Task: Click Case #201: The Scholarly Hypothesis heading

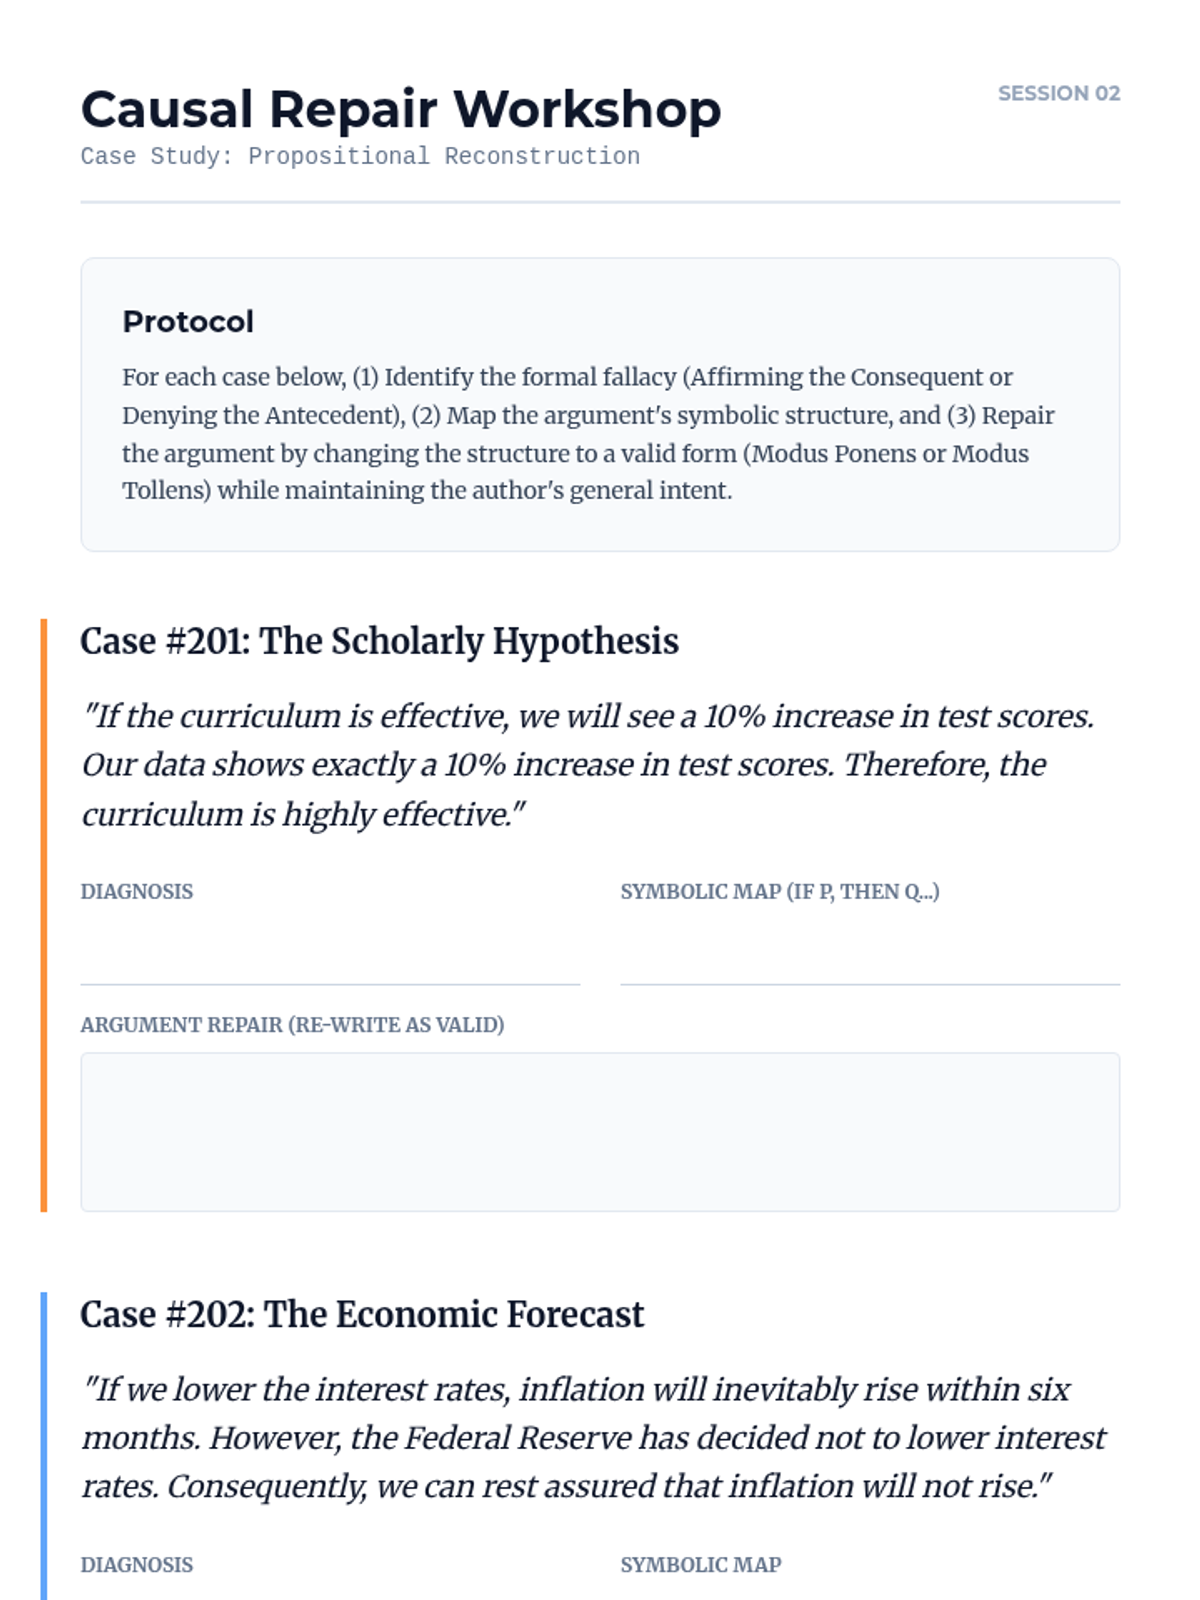Action: click(379, 641)
